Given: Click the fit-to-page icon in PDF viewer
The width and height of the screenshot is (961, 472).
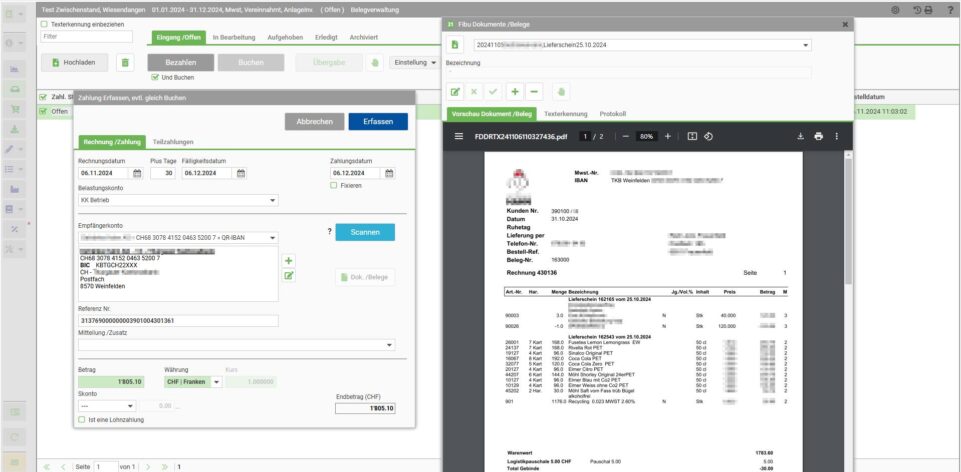Looking at the screenshot, I should tap(692, 137).
